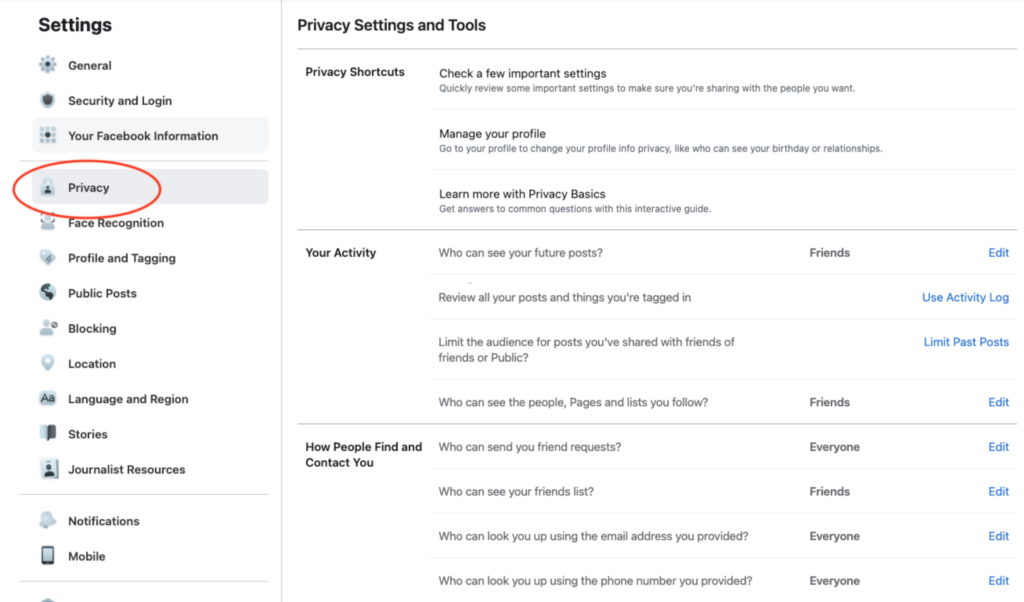The image size is (1024, 602).
Task: Click the Stories book icon
Action: coord(48,434)
